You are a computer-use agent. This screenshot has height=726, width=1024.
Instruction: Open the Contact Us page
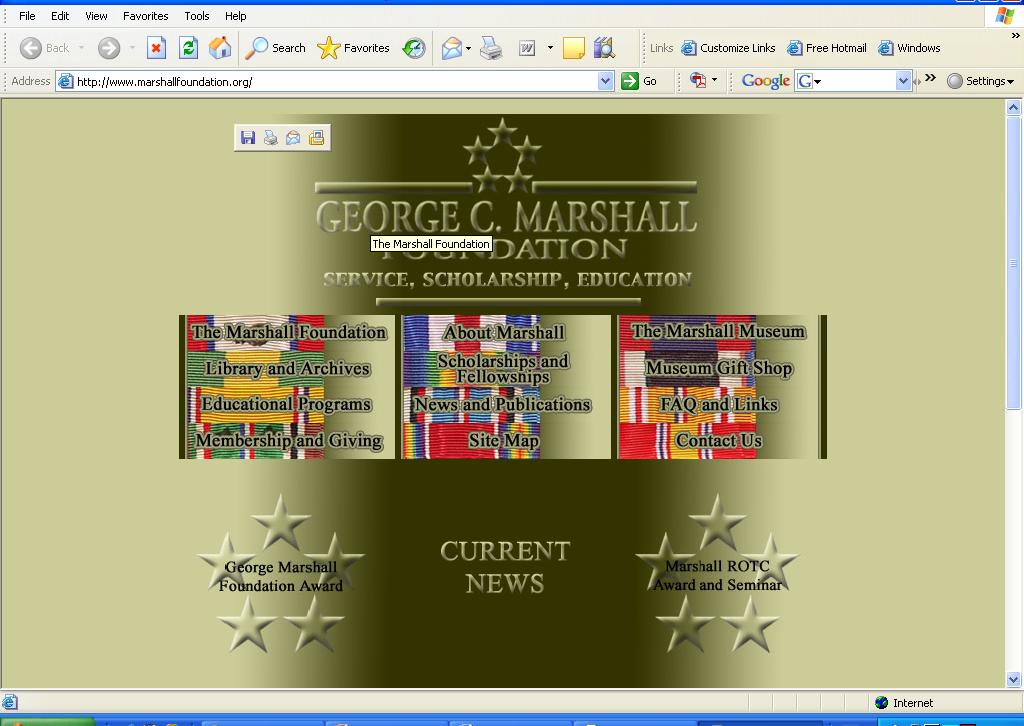[x=719, y=441]
